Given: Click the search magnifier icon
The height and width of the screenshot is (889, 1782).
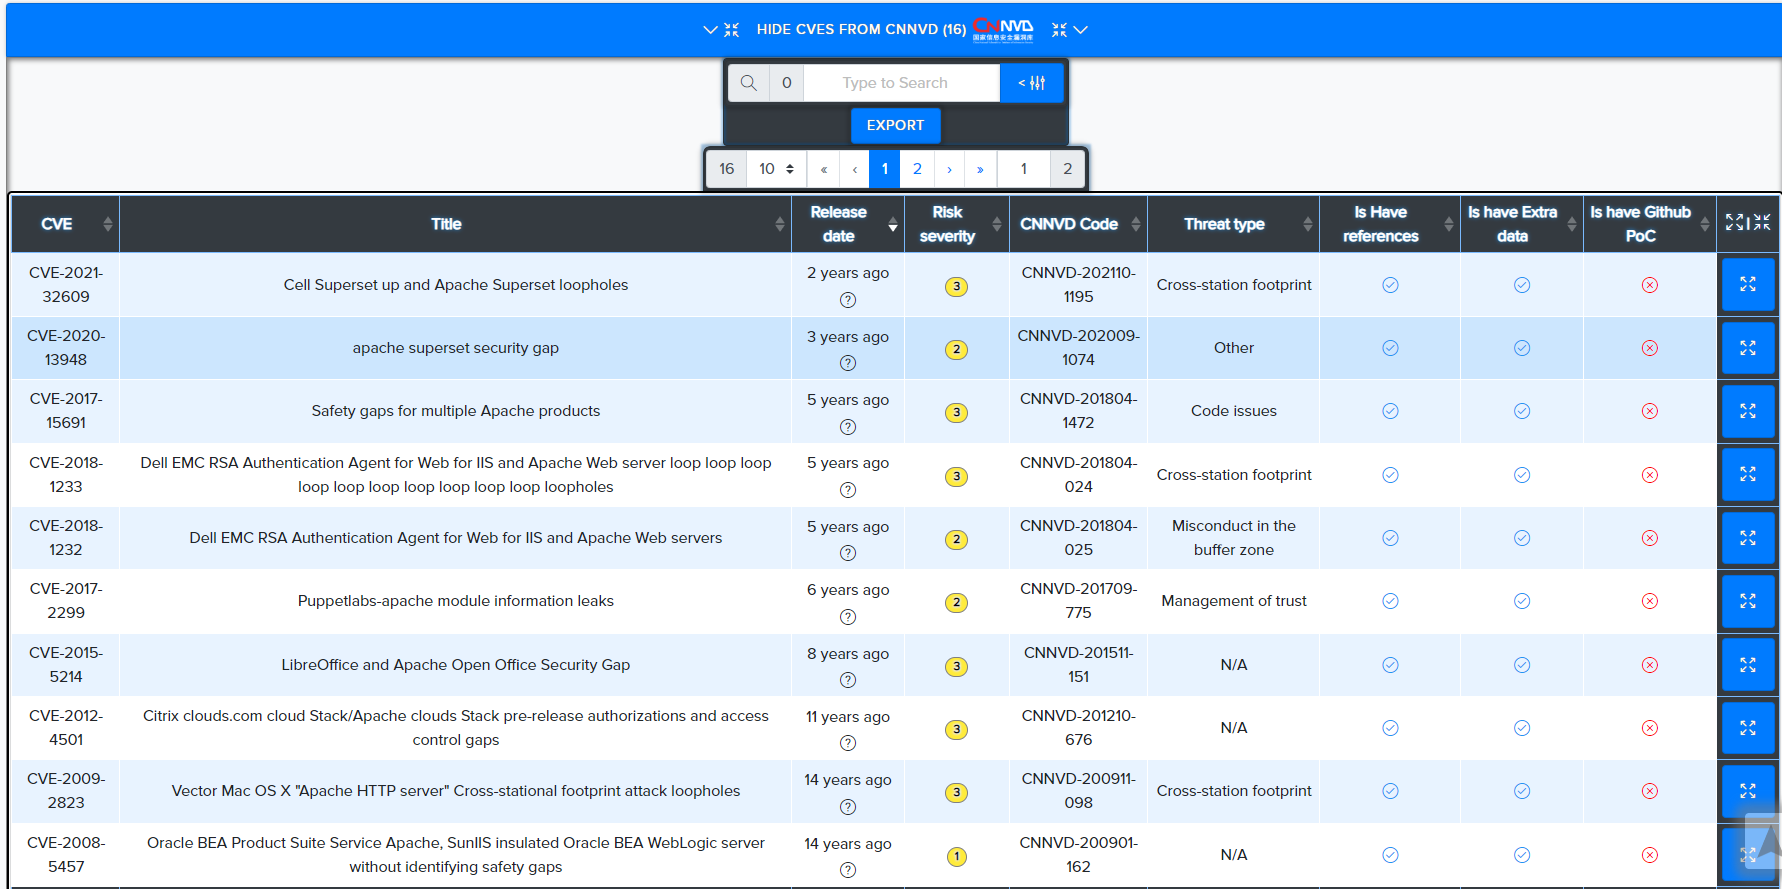Looking at the screenshot, I should point(748,83).
